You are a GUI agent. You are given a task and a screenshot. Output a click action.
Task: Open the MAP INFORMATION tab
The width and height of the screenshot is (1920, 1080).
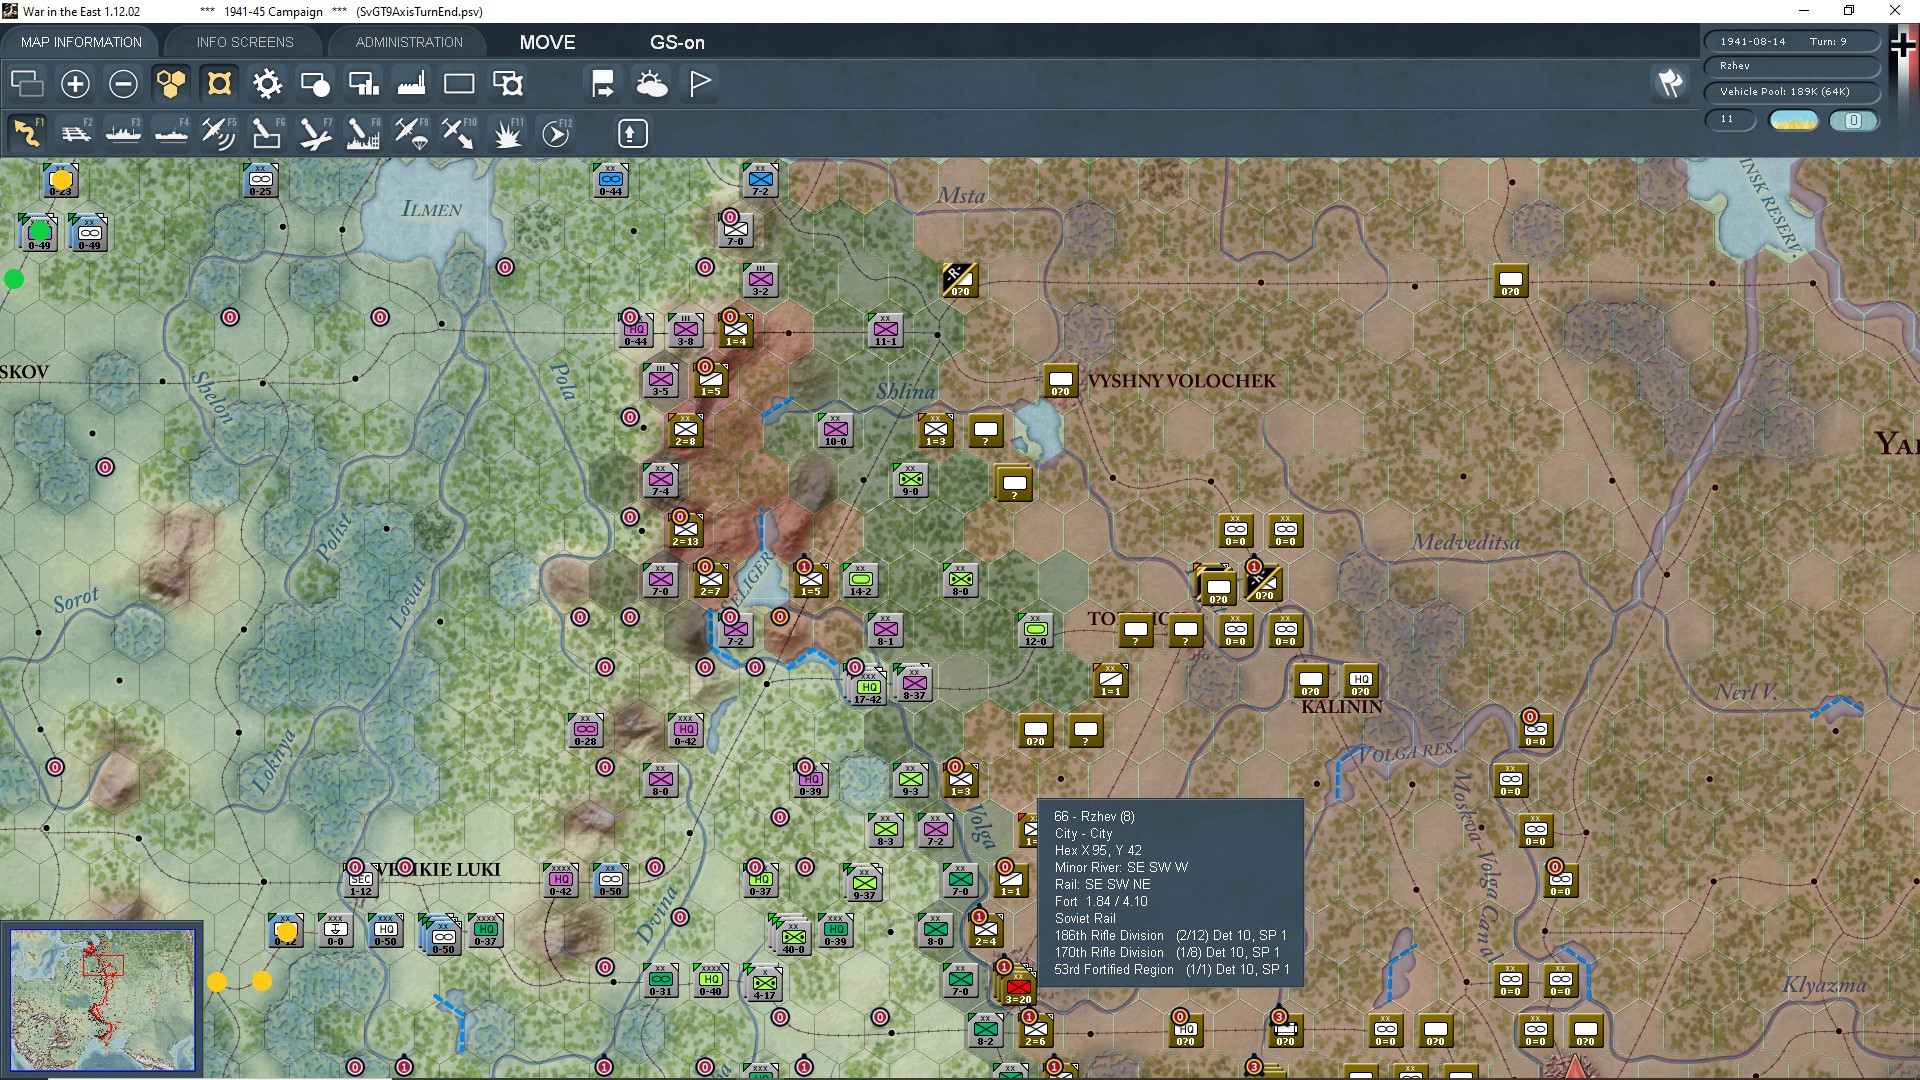click(x=81, y=42)
